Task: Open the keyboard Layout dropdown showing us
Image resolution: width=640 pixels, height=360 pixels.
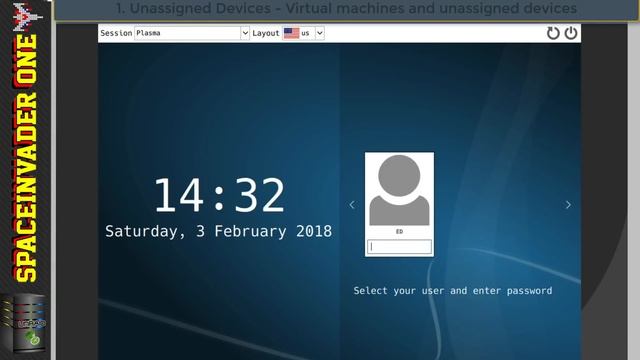Action: pos(303,33)
